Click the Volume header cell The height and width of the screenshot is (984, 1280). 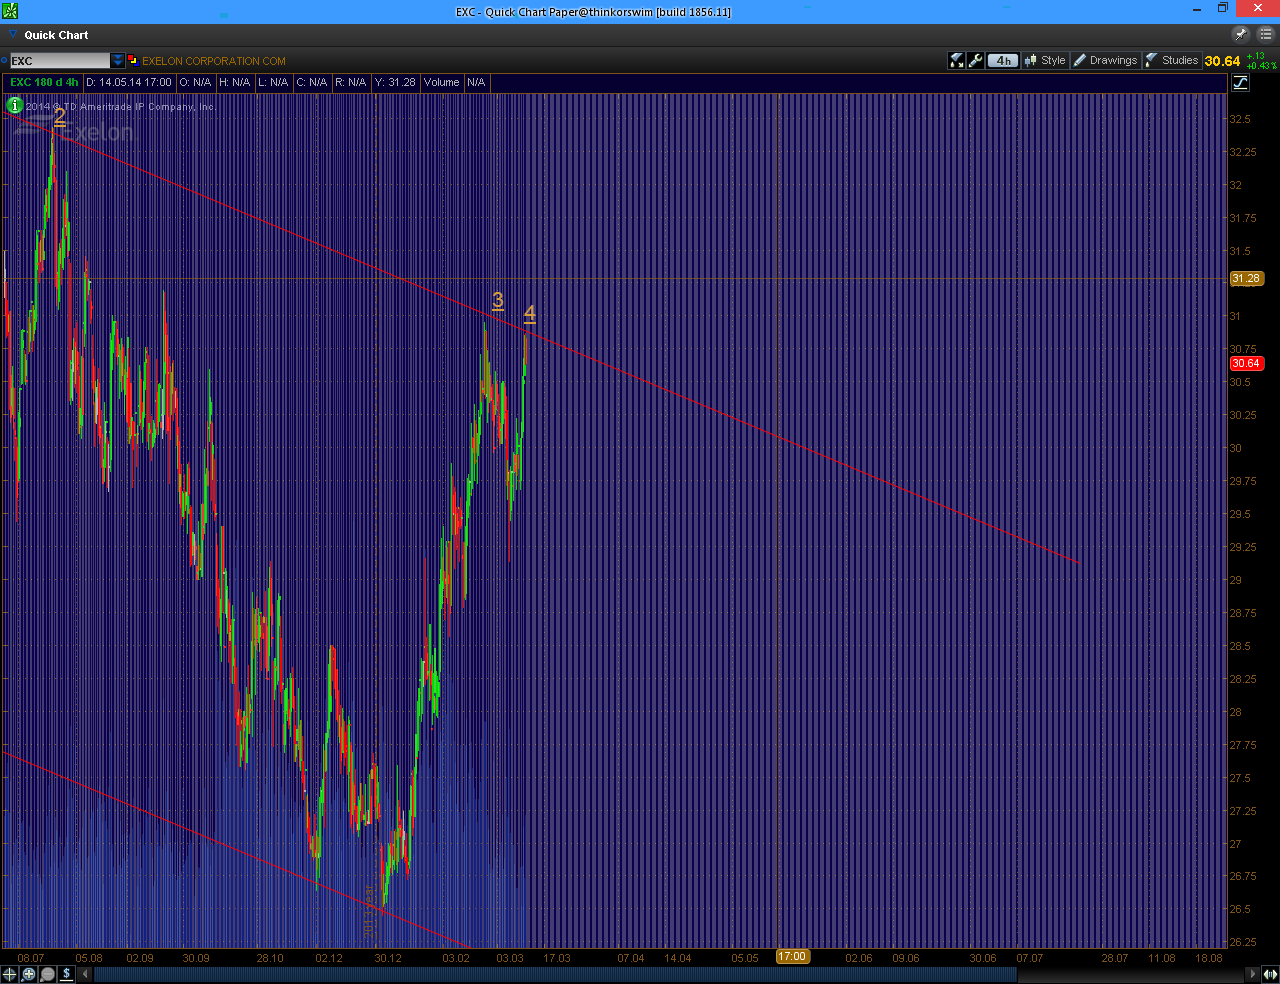[441, 83]
